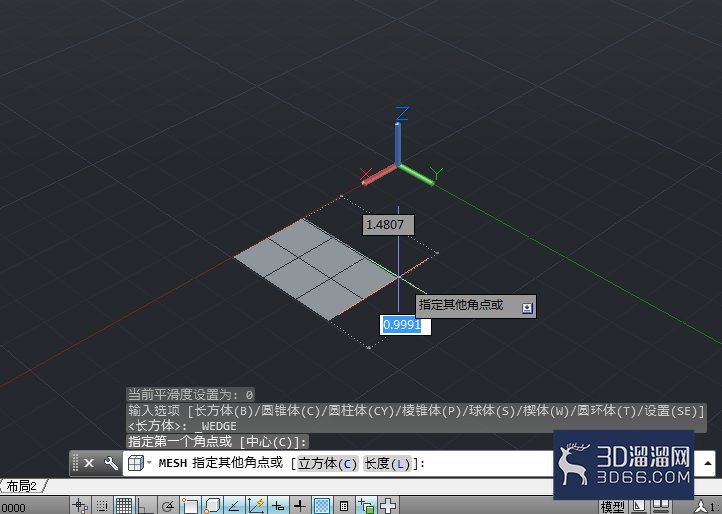Screen dimensions: 722x514
Task: Switch to 布局2 layout tab
Action: click(x=21, y=486)
